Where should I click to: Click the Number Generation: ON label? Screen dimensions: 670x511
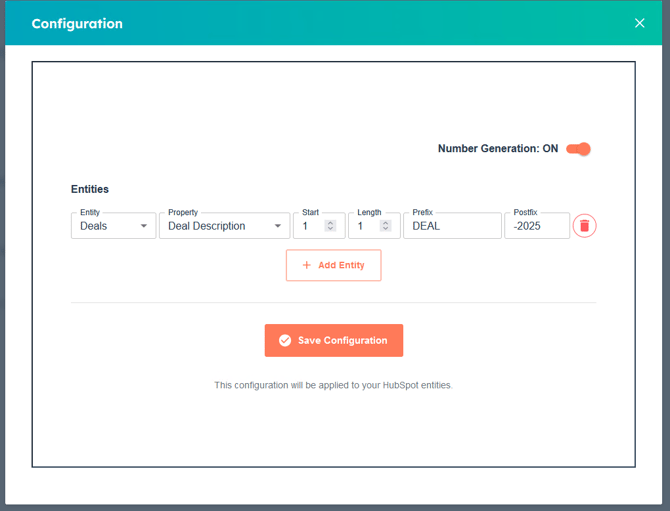click(x=497, y=149)
